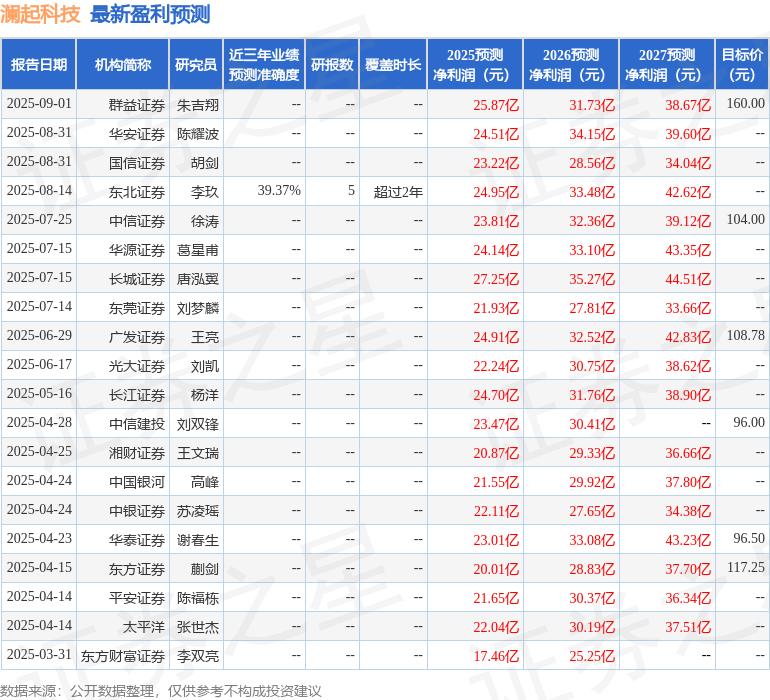This screenshot has width=770, height=700.
Task: Sort by 报告日期 column header
Action: pyautogui.click(x=39, y=65)
